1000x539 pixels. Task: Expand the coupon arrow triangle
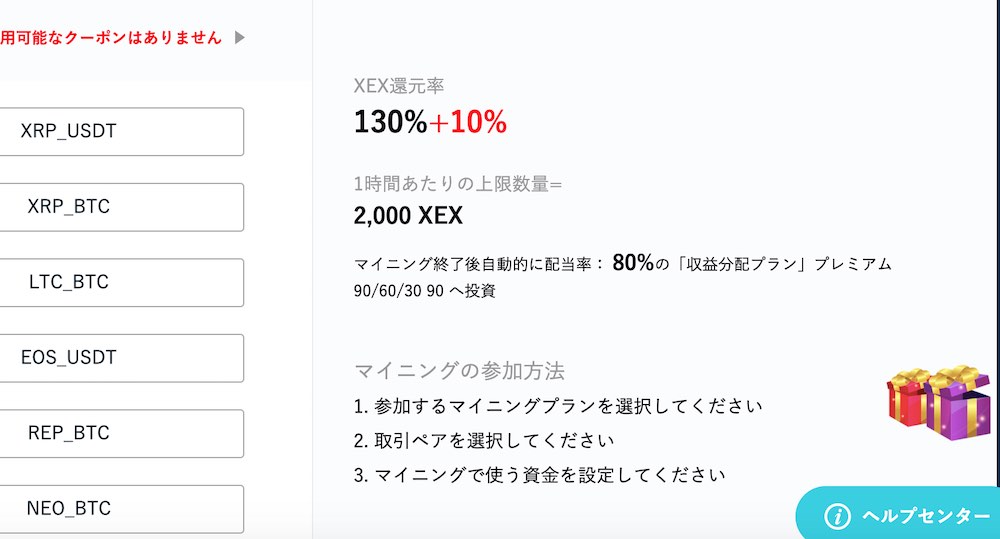click(x=240, y=38)
